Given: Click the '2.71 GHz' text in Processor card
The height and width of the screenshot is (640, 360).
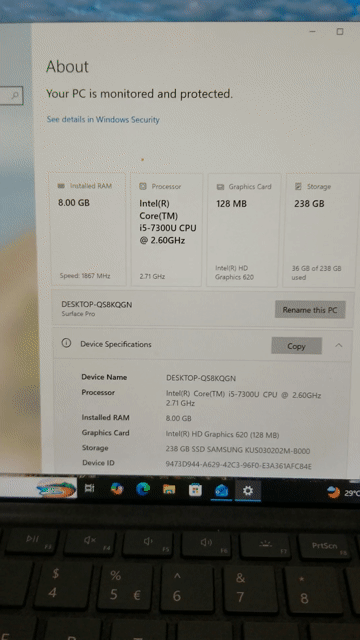Looking at the screenshot, I should 152,277.
